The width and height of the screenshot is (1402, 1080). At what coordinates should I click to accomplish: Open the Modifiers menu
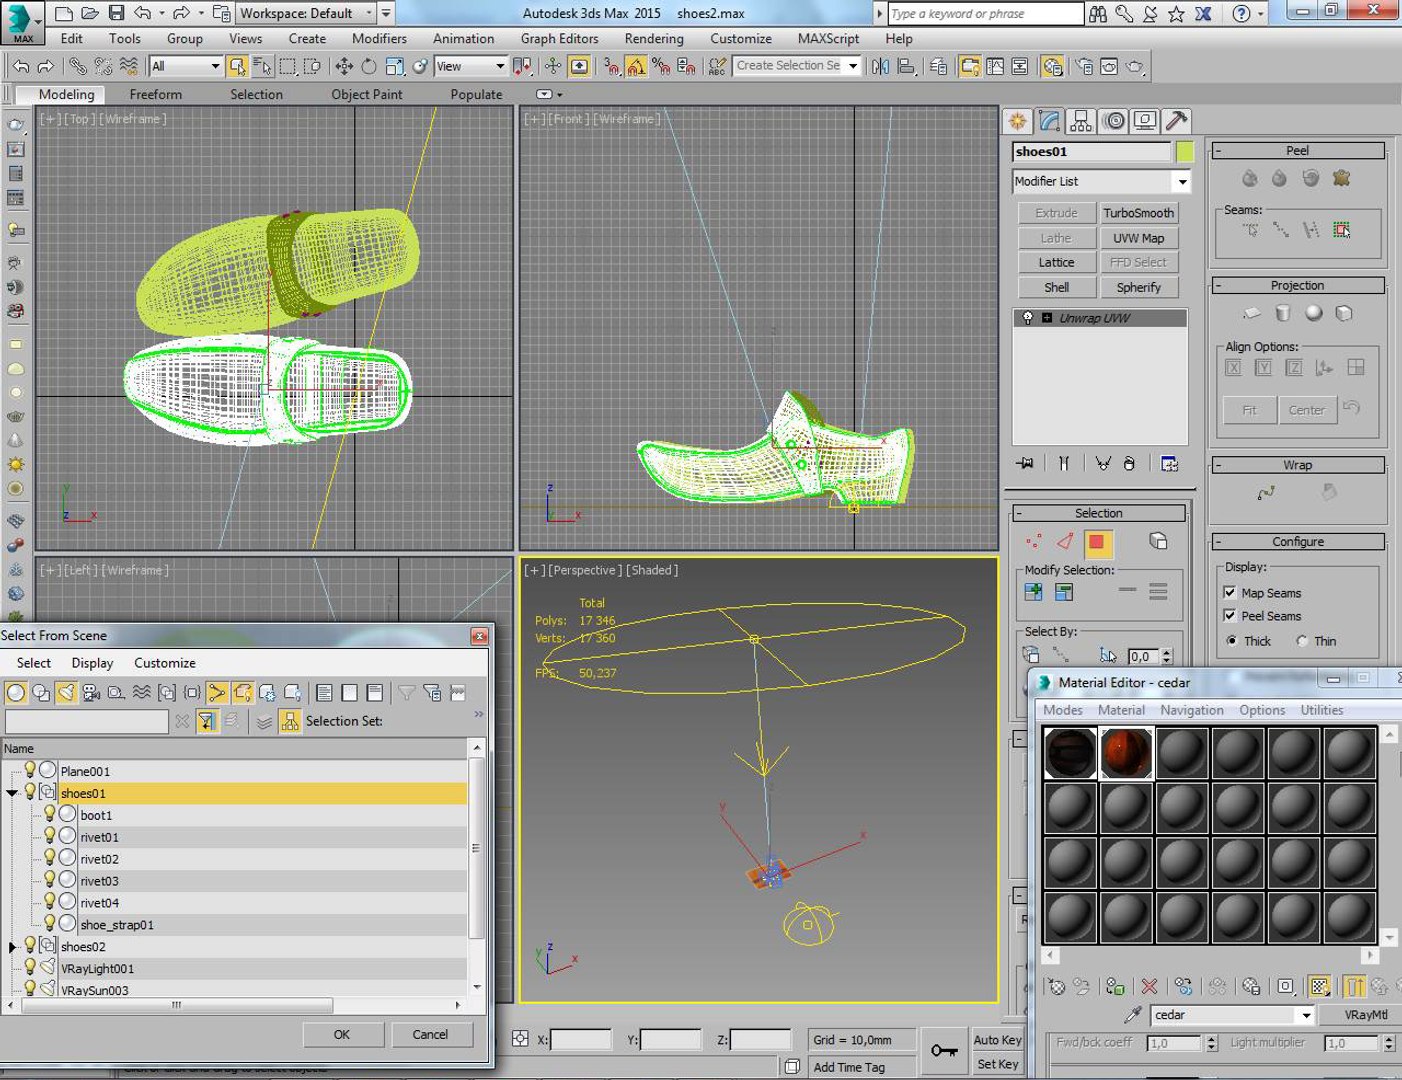379,38
